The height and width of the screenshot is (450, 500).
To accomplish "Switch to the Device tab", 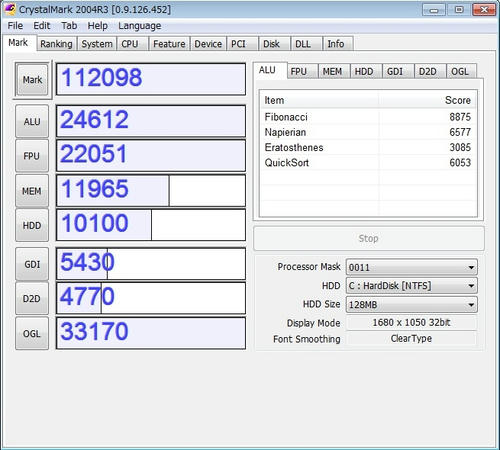I will pyautogui.click(x=208, y=44).
